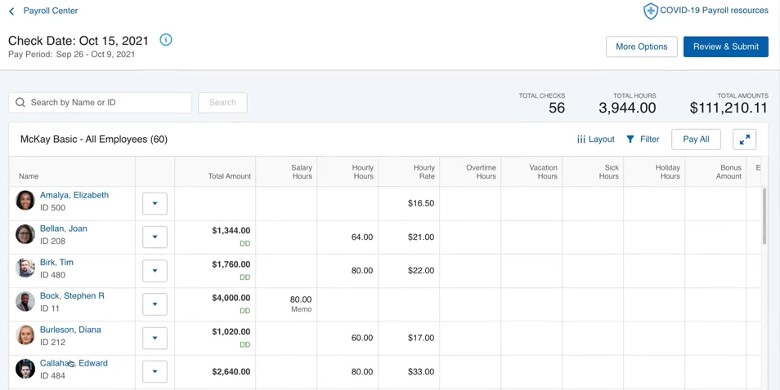Click the table's vertical scrollbar

765,216
